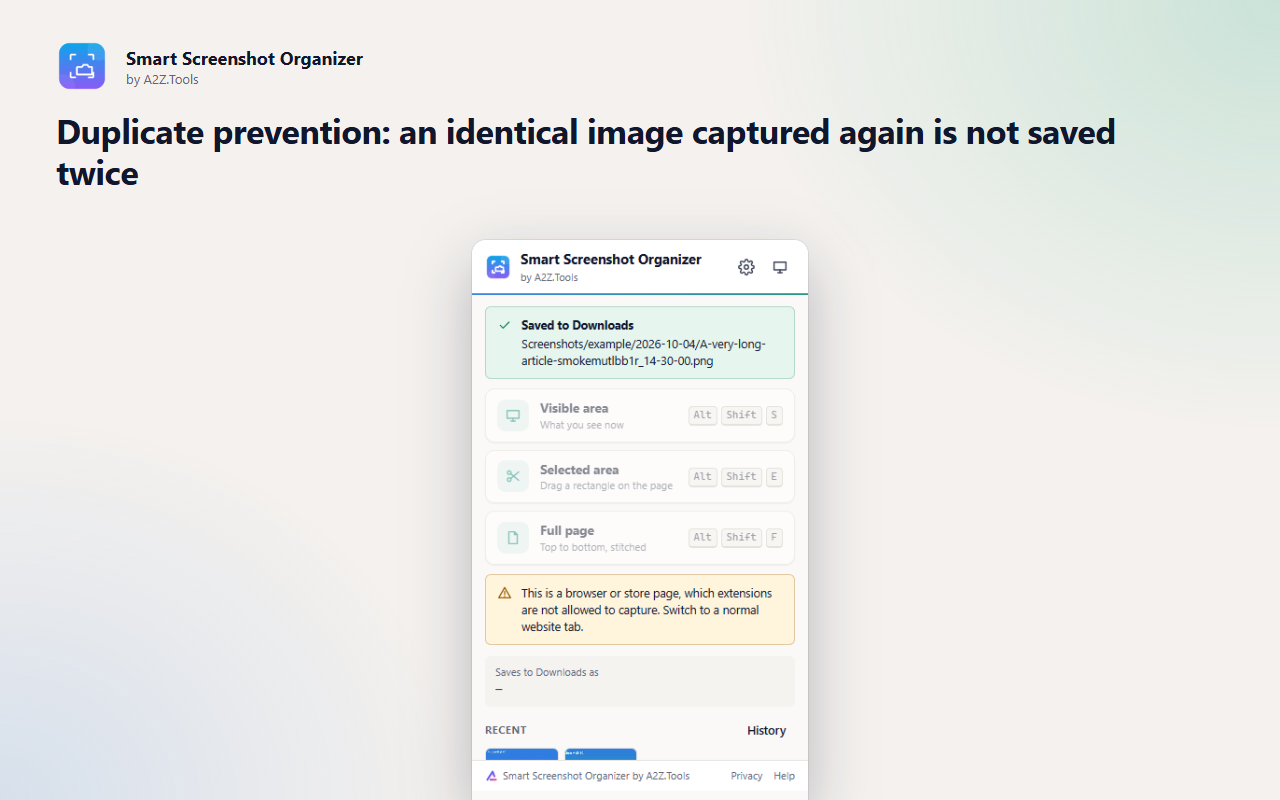Click the E key badge for Selected area

(774, 477)
